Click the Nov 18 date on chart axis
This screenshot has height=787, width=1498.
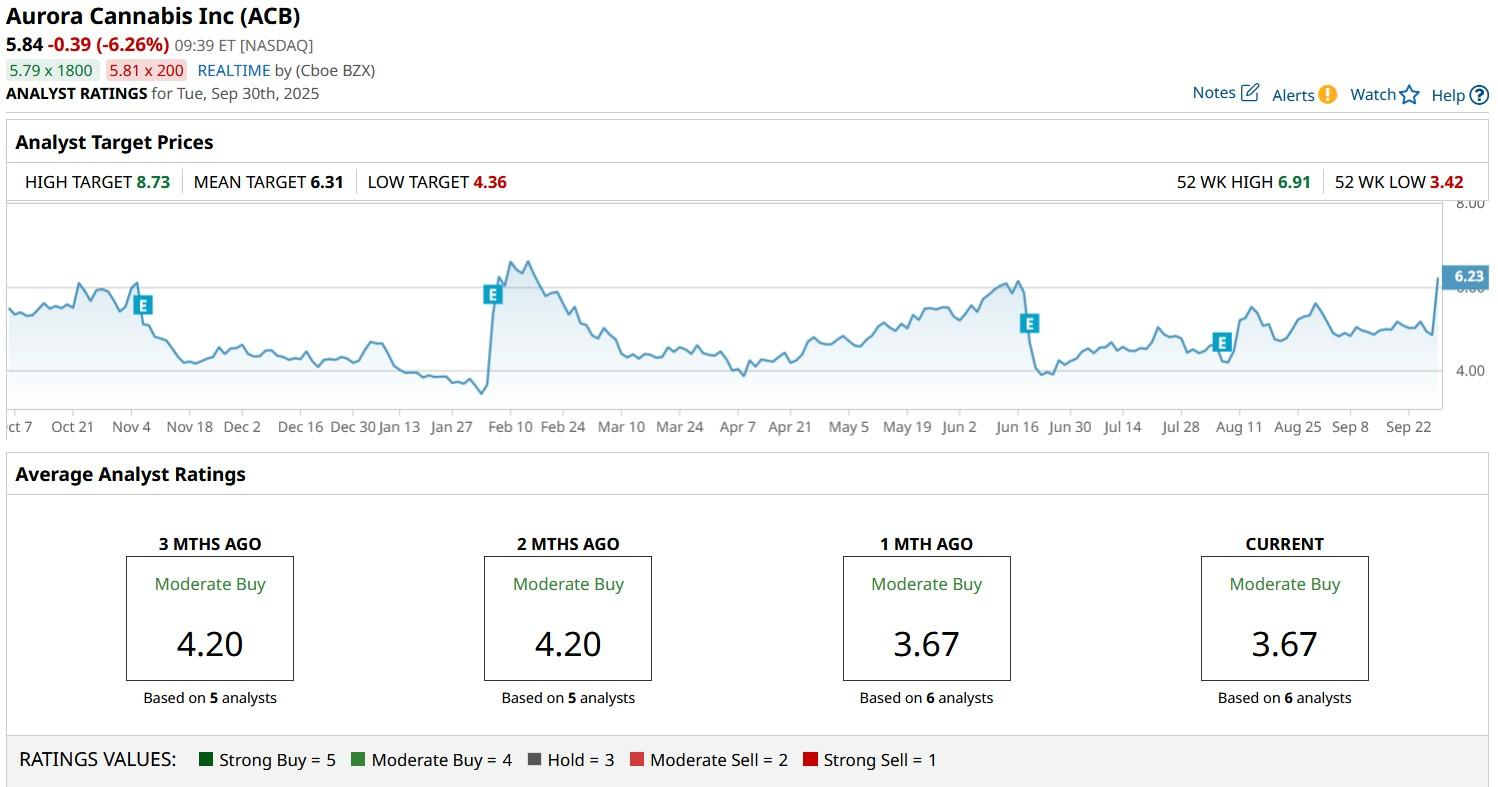click(190, 427)
